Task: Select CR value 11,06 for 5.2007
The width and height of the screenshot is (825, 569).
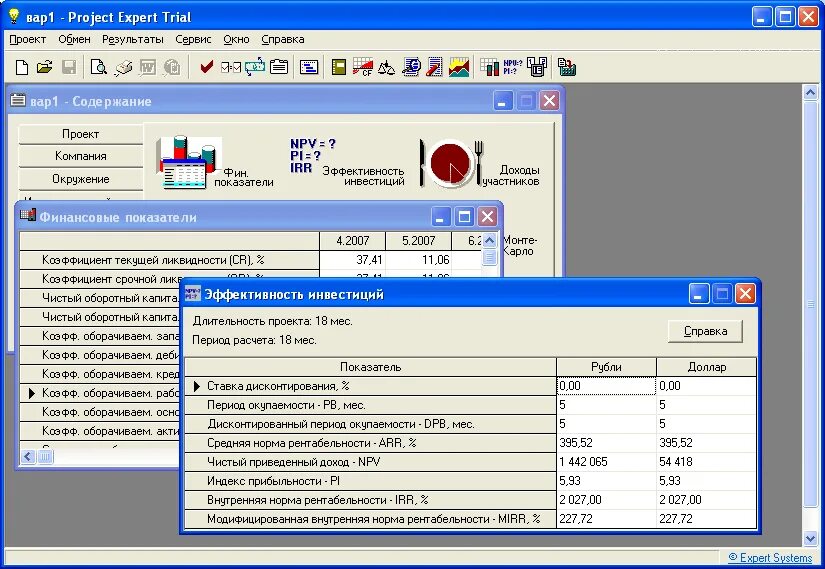Action: [418, 259]
